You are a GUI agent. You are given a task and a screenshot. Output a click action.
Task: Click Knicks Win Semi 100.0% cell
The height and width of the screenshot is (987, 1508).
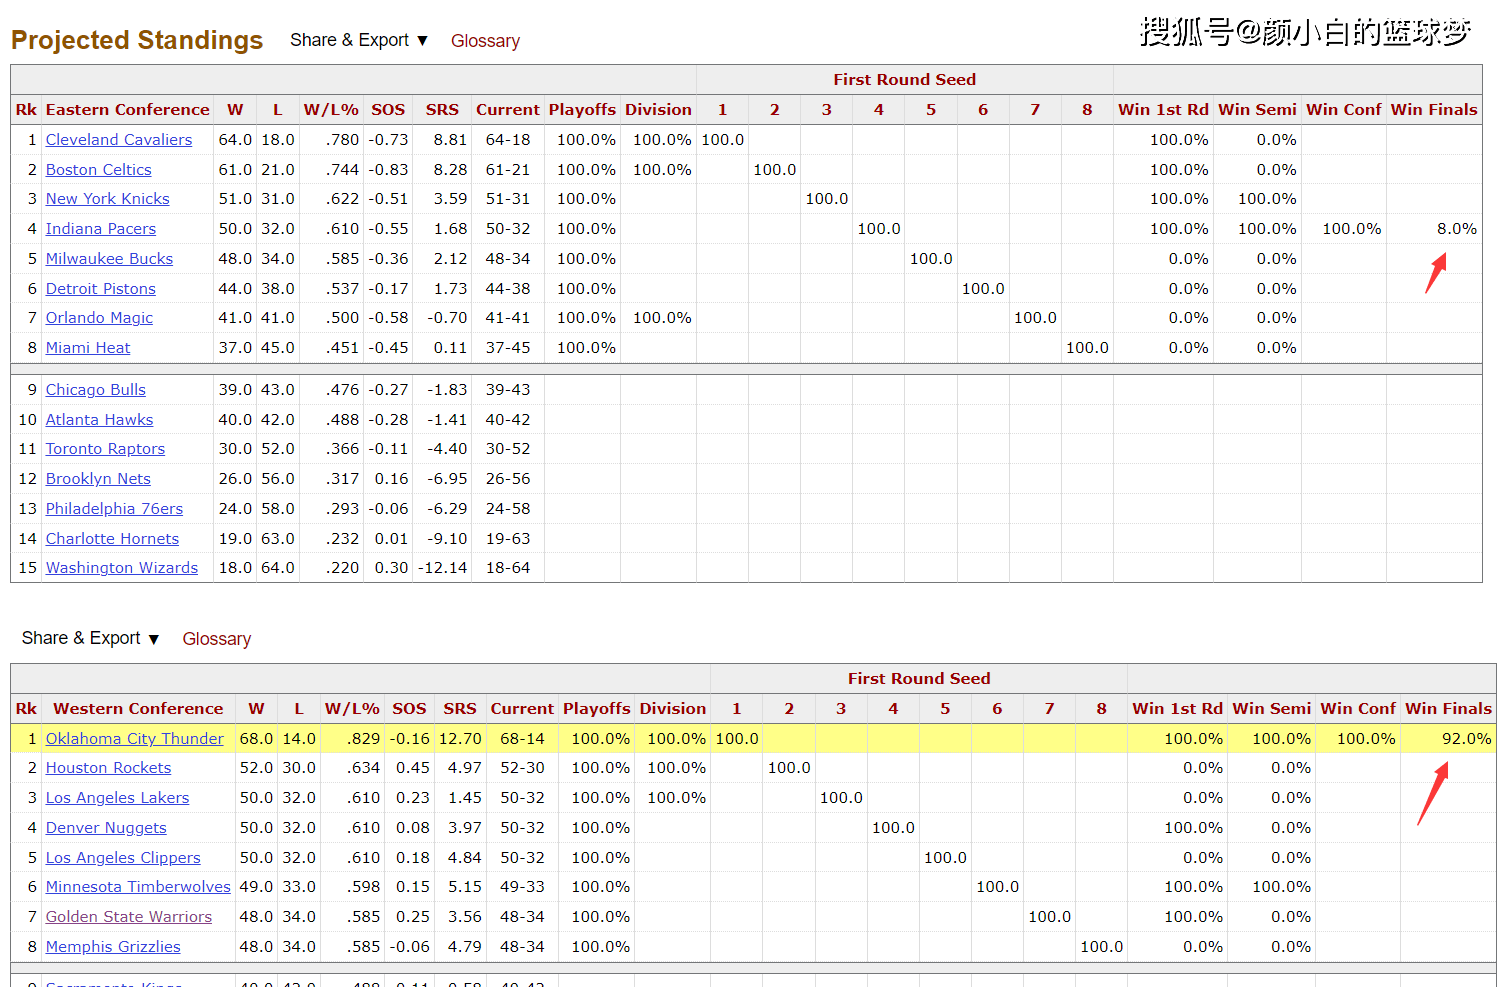tap(1257, 199)
